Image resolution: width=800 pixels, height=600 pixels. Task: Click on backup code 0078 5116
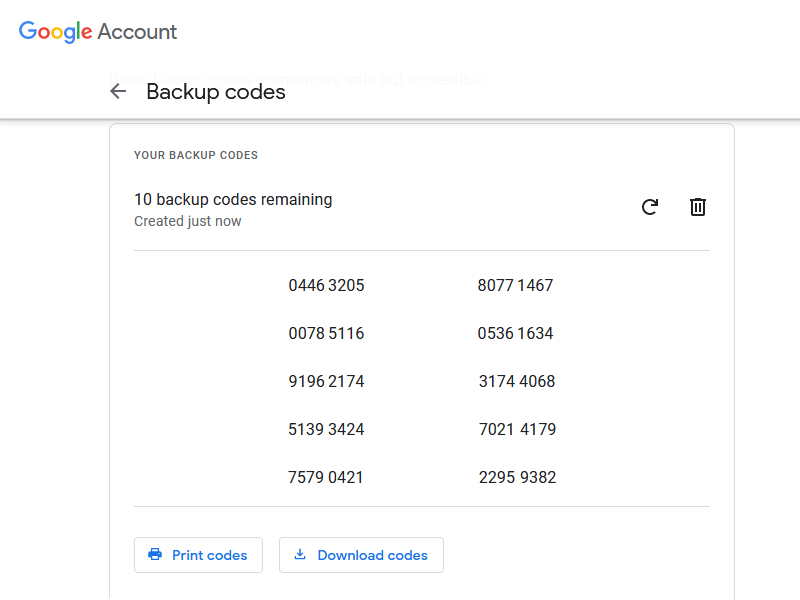[326, 334]
